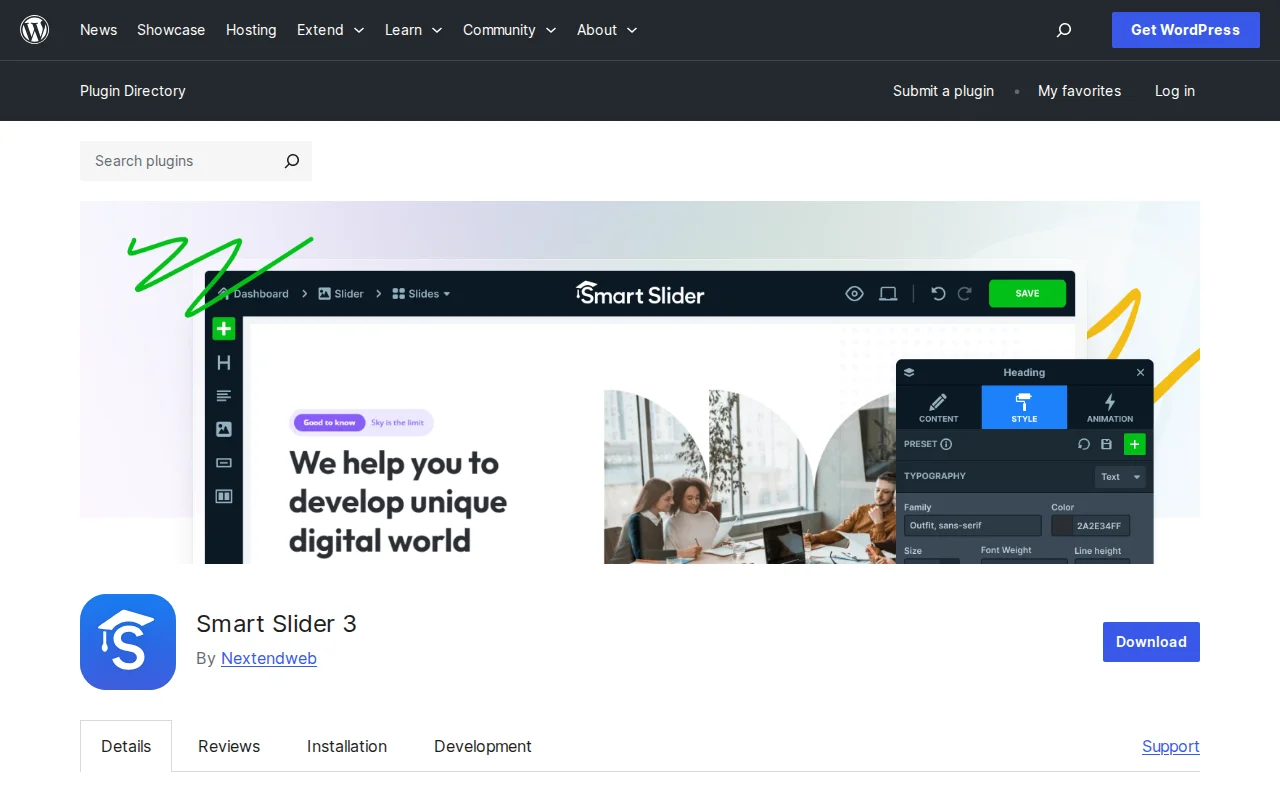Expand the Slides breadcrumb dropdown
Screen dimensions: 1280x800
click(446, 293)
